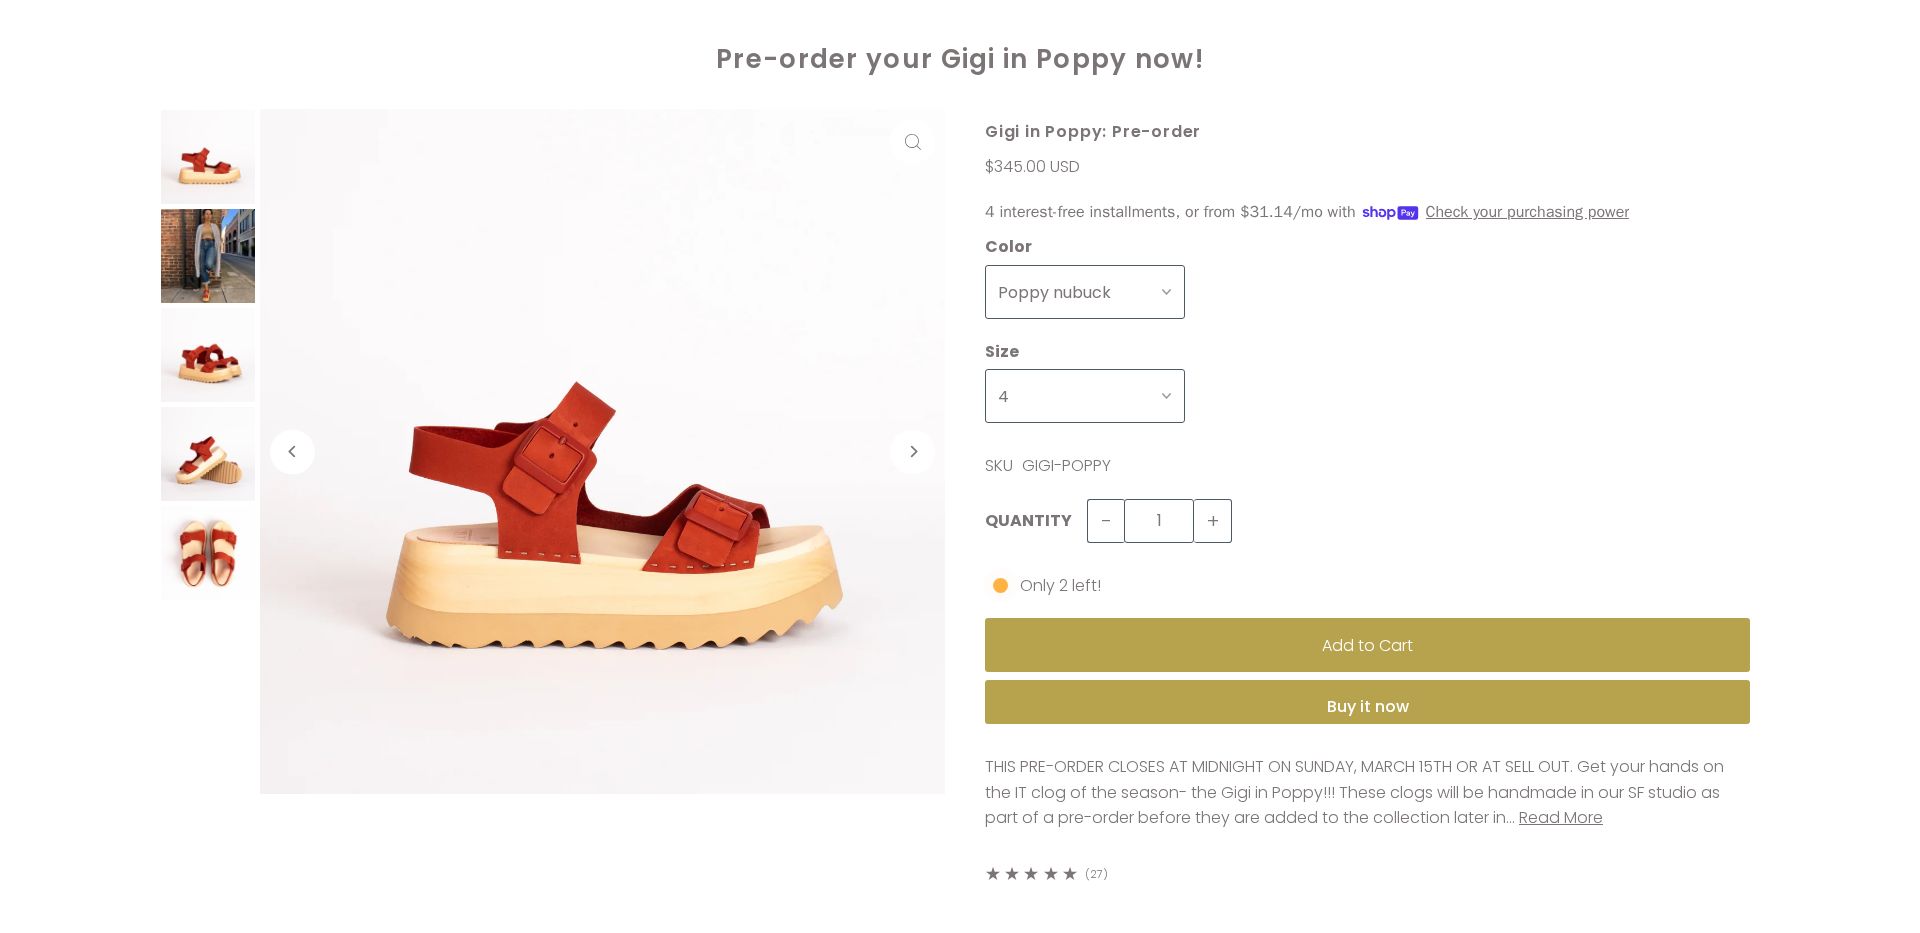Click the image zoom magnifier icon
Viewport: 1920px width, 933px height.
pos(912,141)
